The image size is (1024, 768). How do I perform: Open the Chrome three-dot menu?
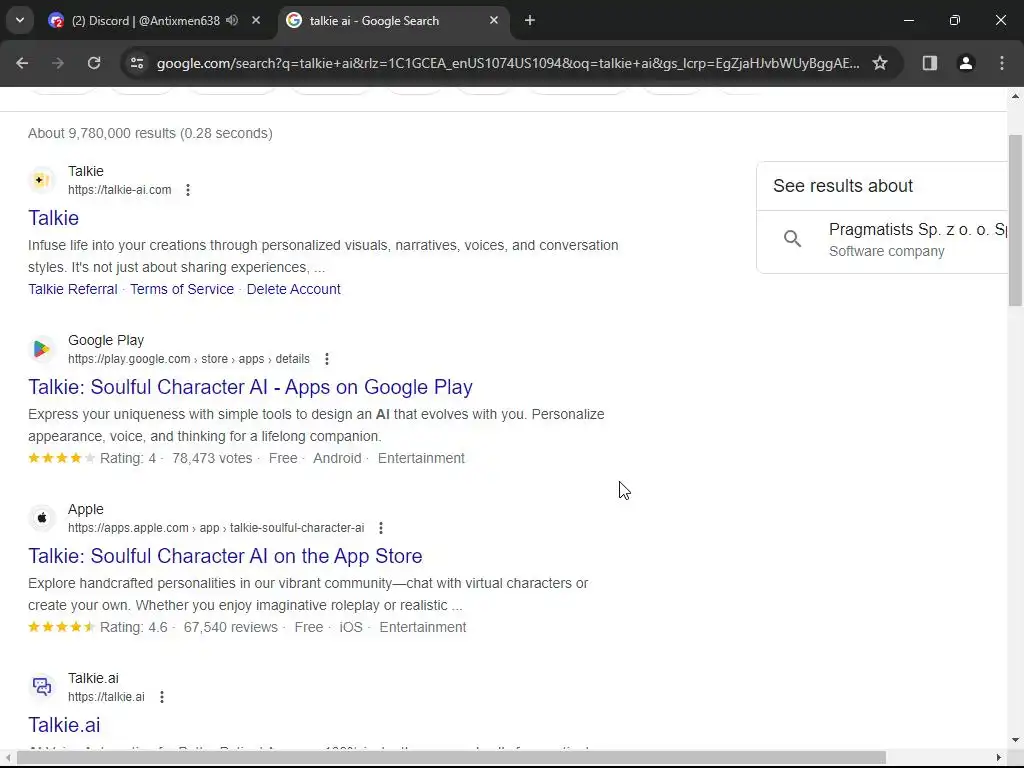(x=1002, y=63)
